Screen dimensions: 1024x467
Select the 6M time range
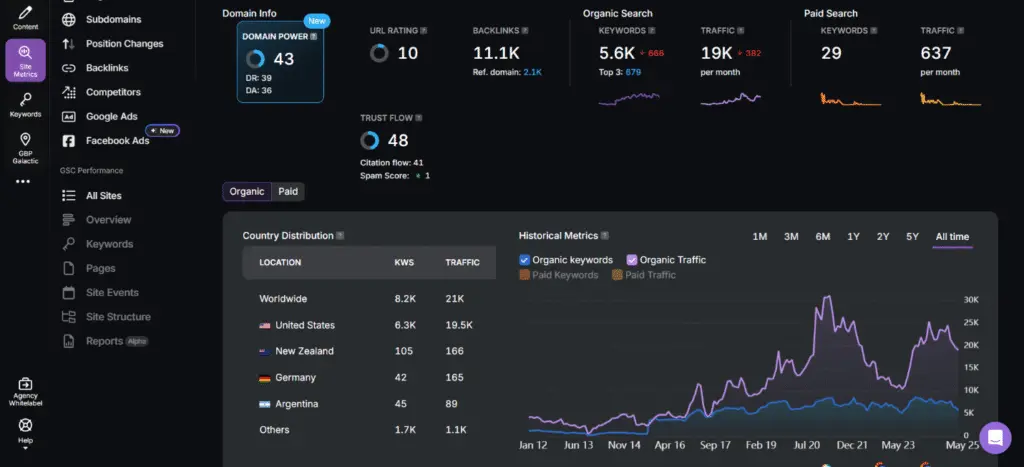pyautogui.click(x=822, y=236)
